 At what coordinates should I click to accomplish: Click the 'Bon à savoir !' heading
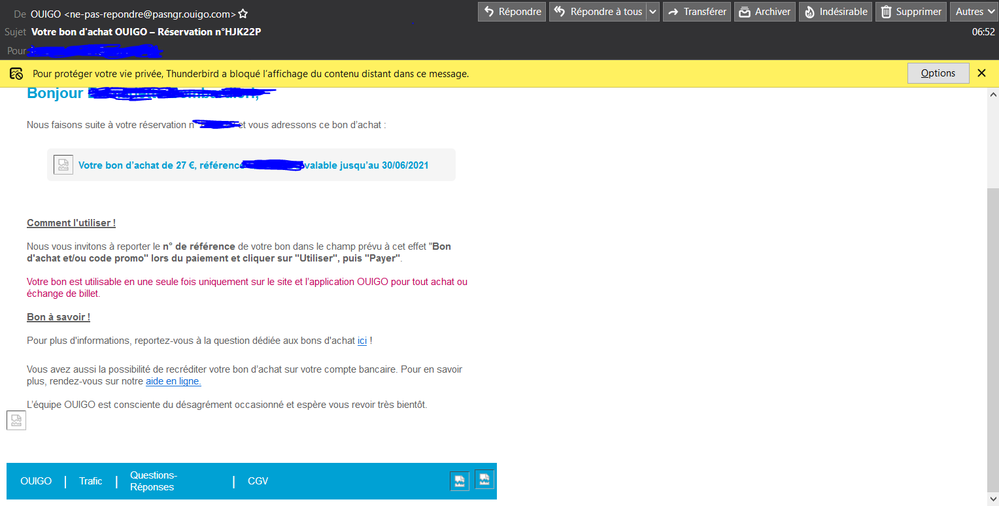59,317
